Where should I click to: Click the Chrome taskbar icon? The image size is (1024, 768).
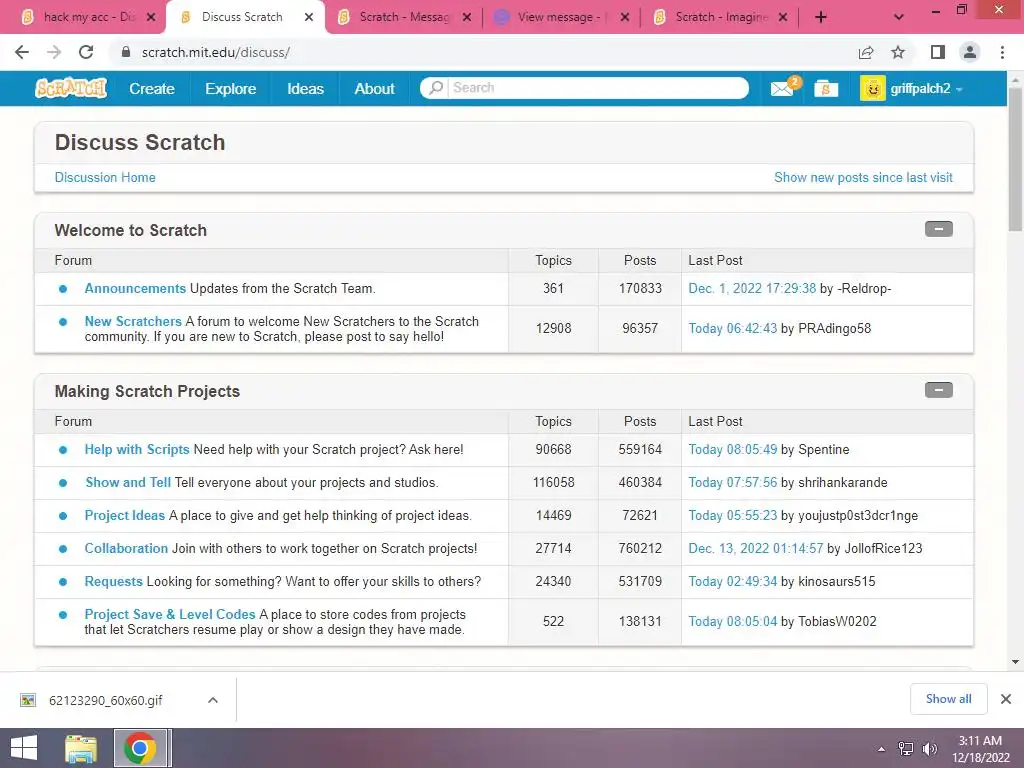140,748
